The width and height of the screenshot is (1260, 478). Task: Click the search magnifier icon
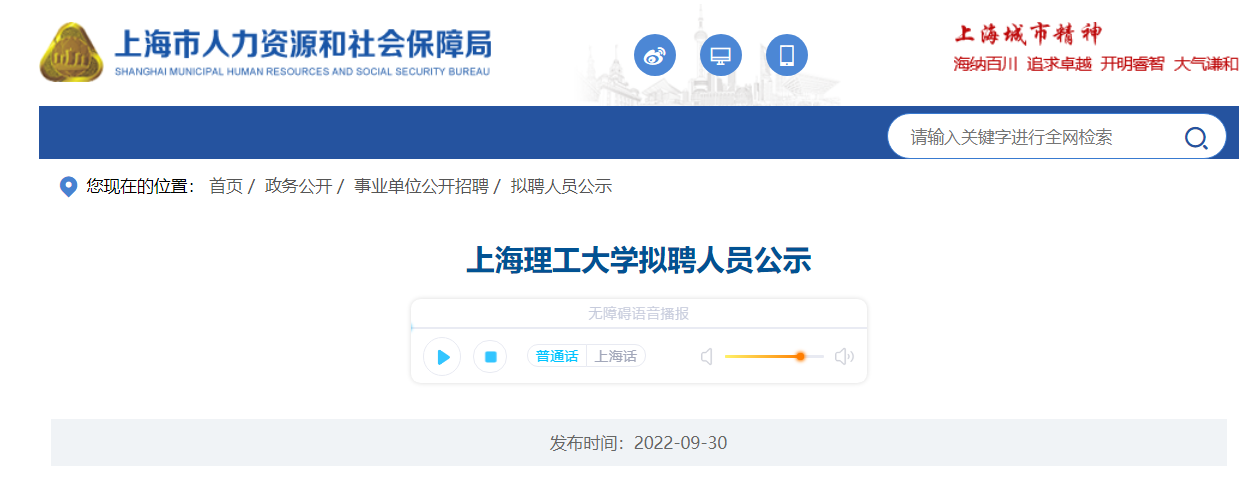coord(1196,138)
